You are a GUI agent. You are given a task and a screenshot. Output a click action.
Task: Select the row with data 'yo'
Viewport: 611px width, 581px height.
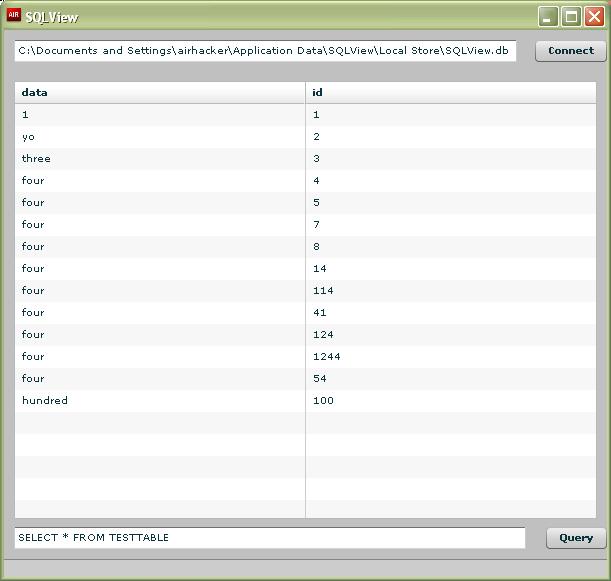pos(306,137)
